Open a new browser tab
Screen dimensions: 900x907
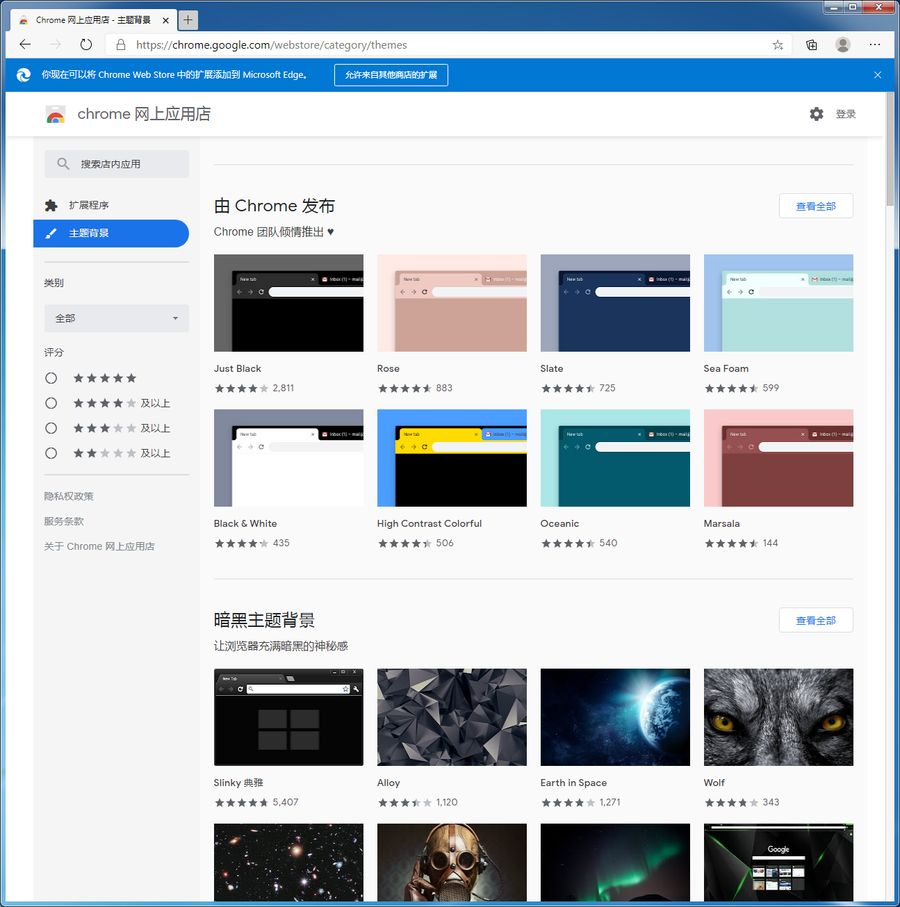(x=188, y=20)
